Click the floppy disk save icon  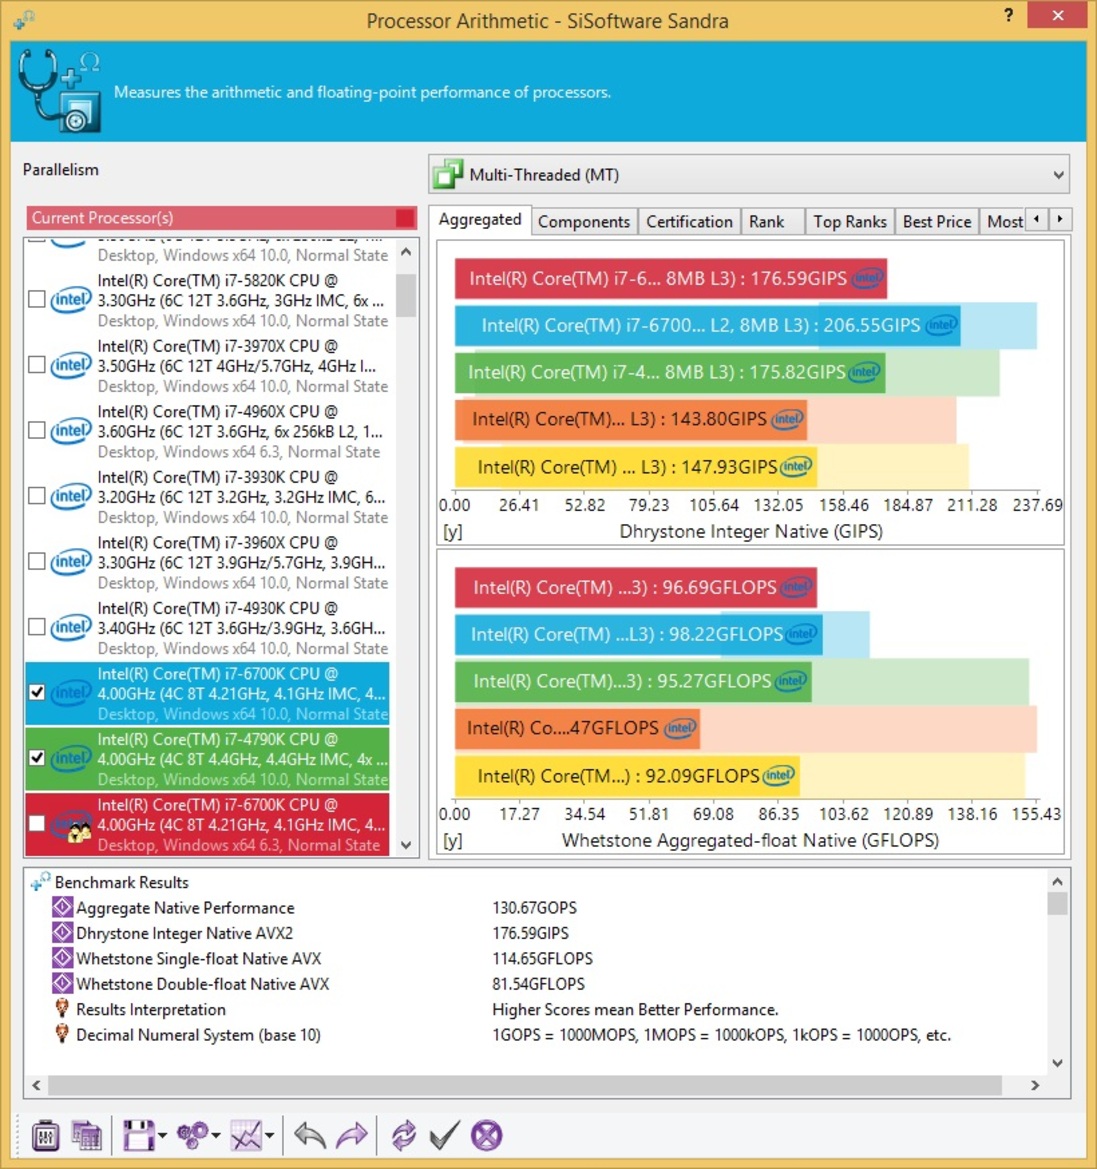(x=139, y=1135)
